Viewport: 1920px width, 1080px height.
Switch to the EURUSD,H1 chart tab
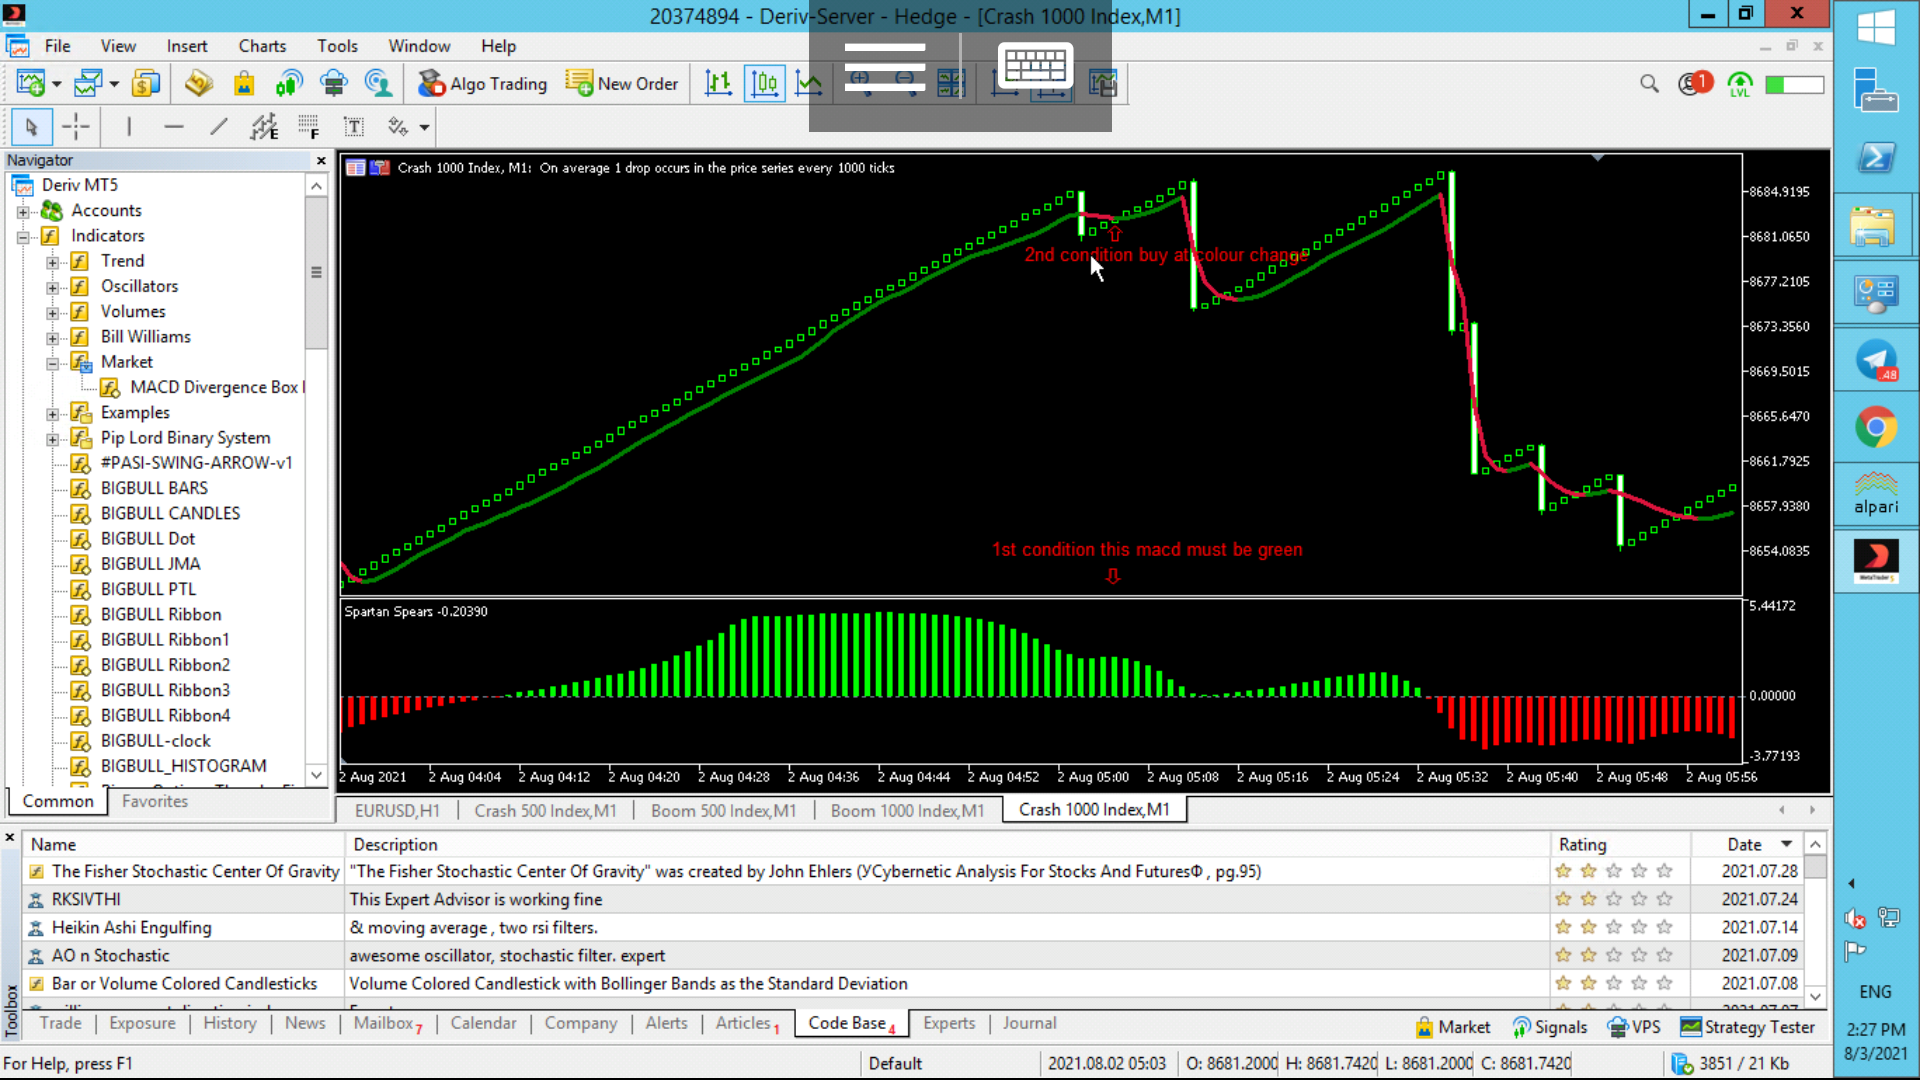pos(397,811)
